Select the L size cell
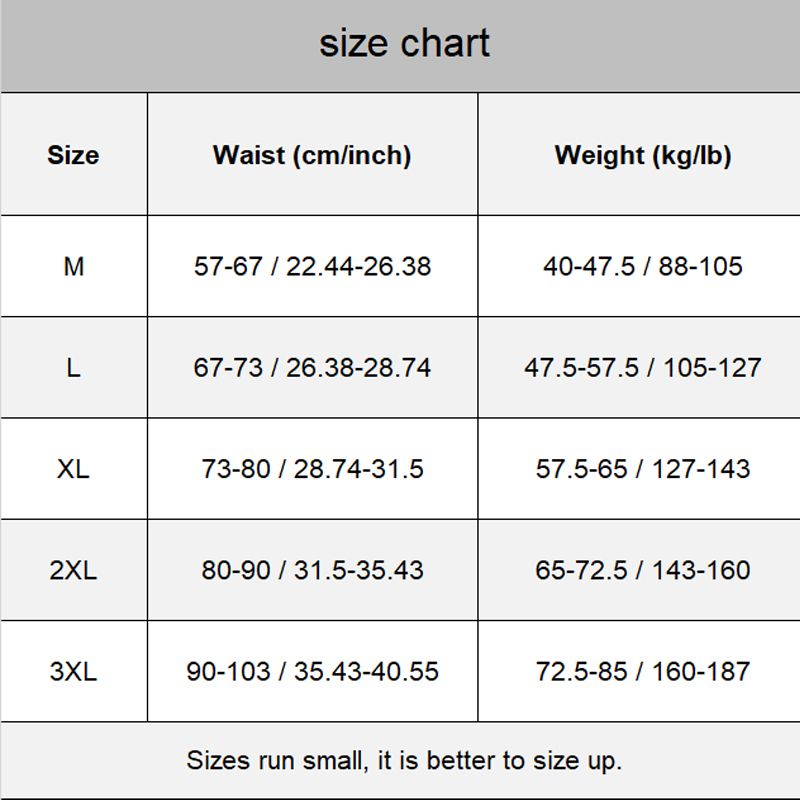This screenshot has height=800, width=800. point(73,368)
